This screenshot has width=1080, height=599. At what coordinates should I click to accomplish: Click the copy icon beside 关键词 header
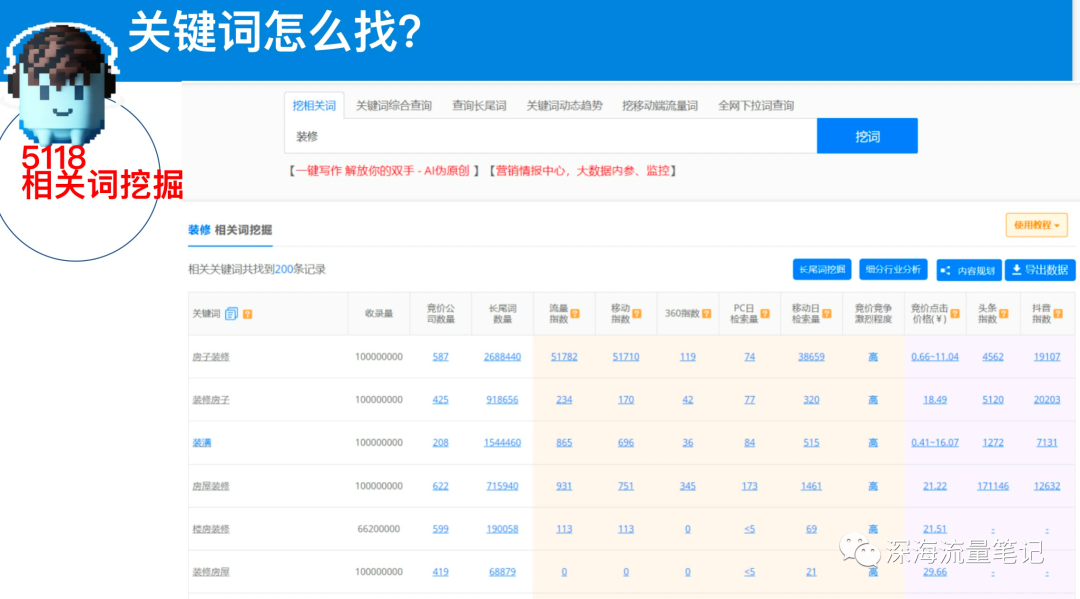(x=231, y=314)
